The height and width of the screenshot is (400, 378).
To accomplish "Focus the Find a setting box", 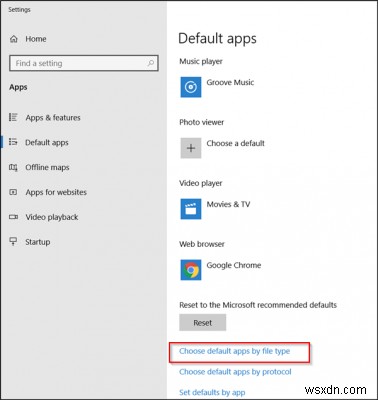I will click(x=84, y=63).
